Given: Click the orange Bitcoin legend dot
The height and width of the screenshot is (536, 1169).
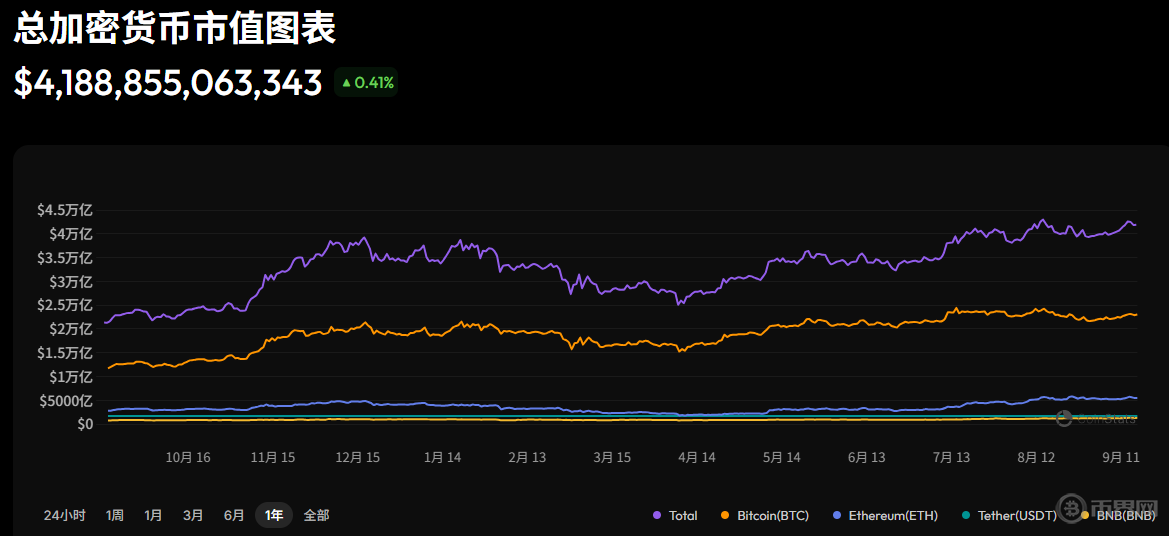Looking at the screenshot, I should click(x=725, y=515).
